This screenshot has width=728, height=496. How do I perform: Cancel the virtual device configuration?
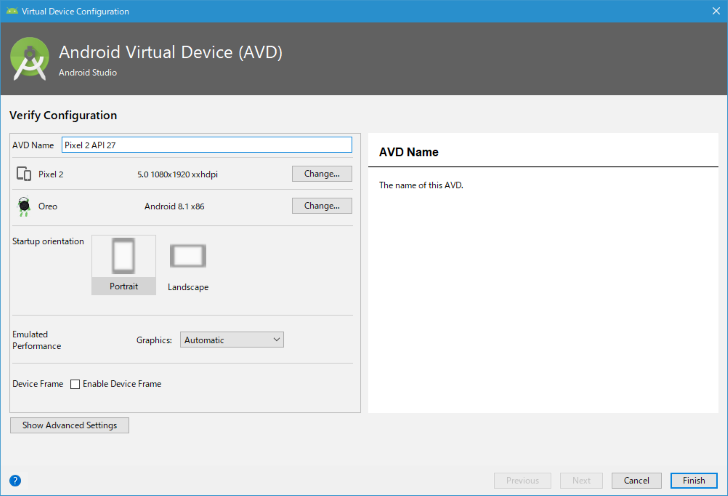point(636,481)
